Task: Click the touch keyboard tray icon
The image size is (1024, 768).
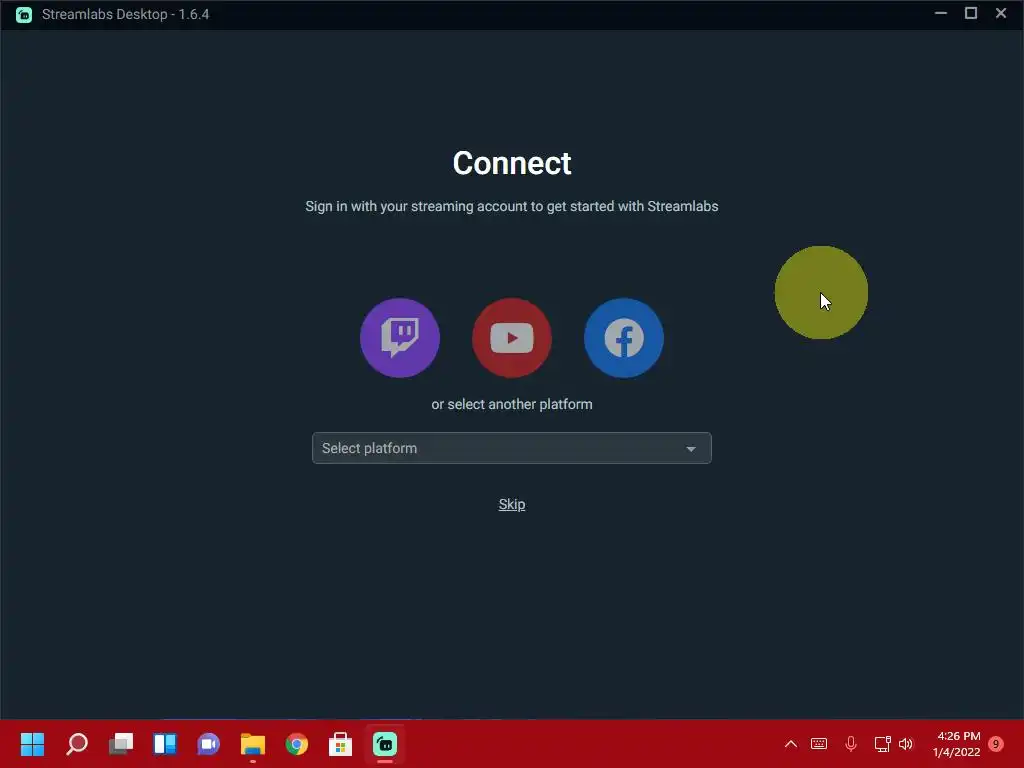Action: pos(819,744)
